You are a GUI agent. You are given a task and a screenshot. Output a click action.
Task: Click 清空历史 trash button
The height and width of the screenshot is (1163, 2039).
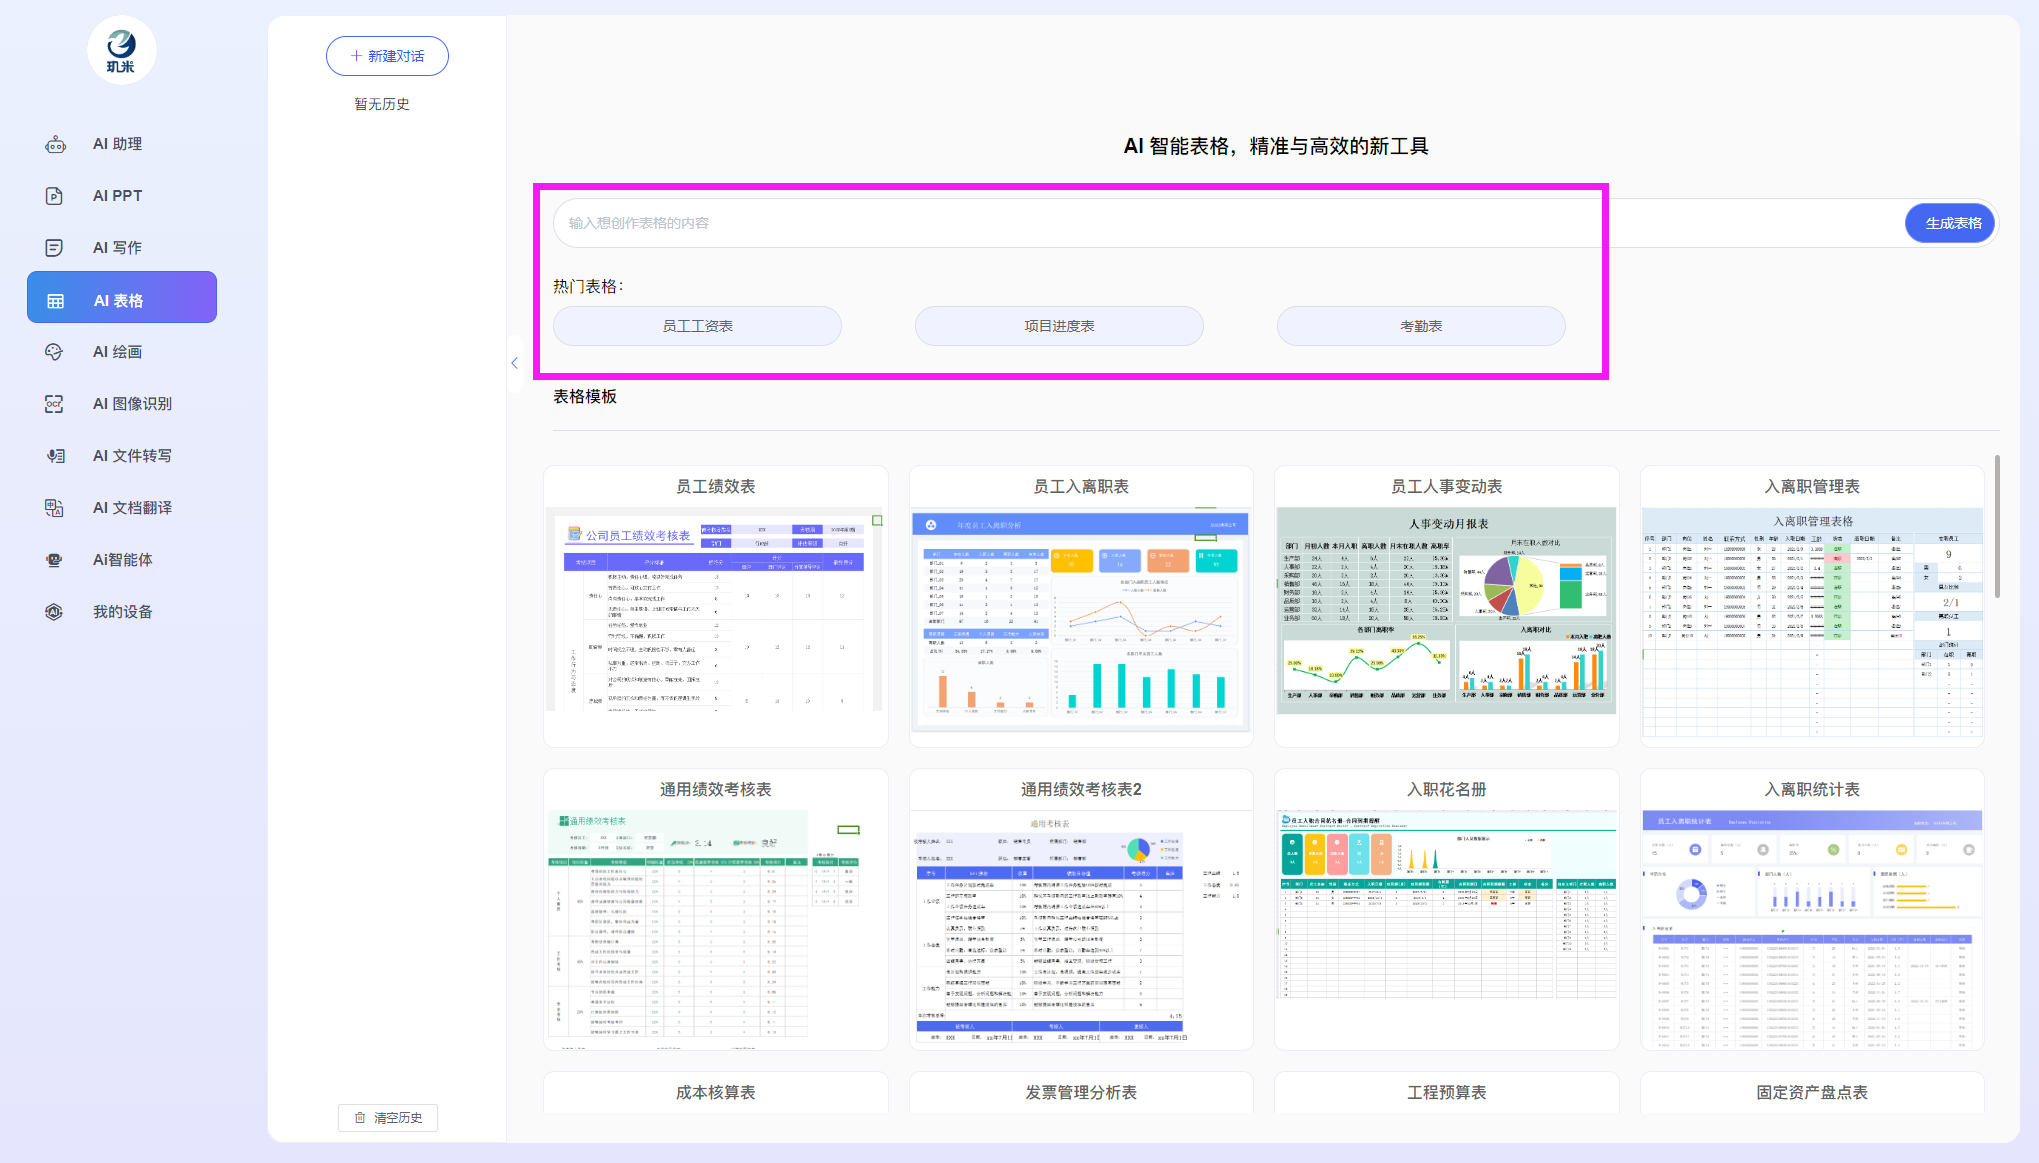click(388, 1117)
